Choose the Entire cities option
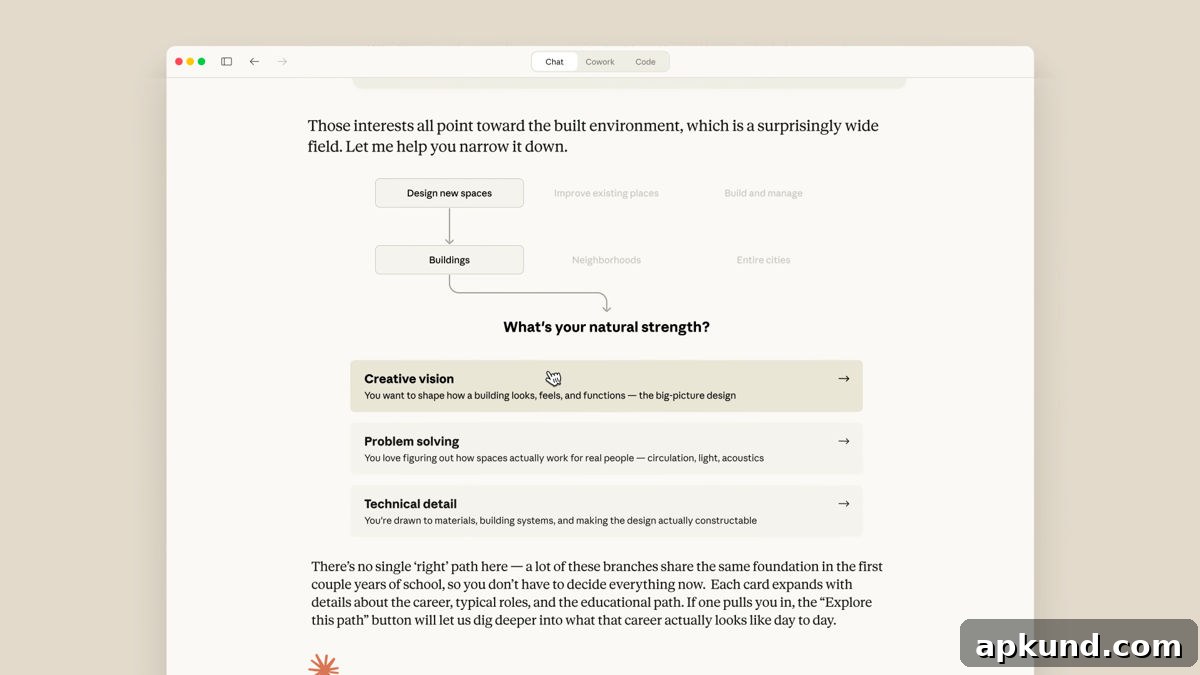Image resolution: width=1200 pixels, height=675 pixels. click(x=763, y=260)
